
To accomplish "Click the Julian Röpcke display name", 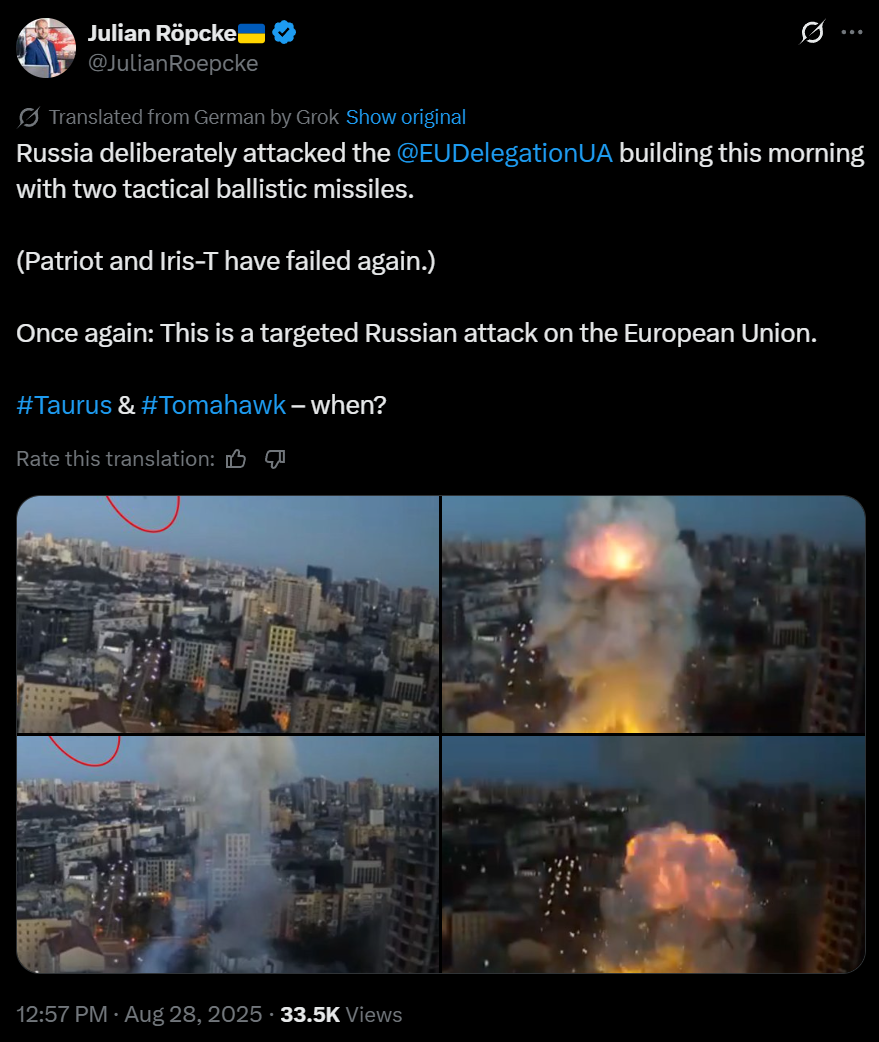I will pyautogui.click(x=162, y=33).
